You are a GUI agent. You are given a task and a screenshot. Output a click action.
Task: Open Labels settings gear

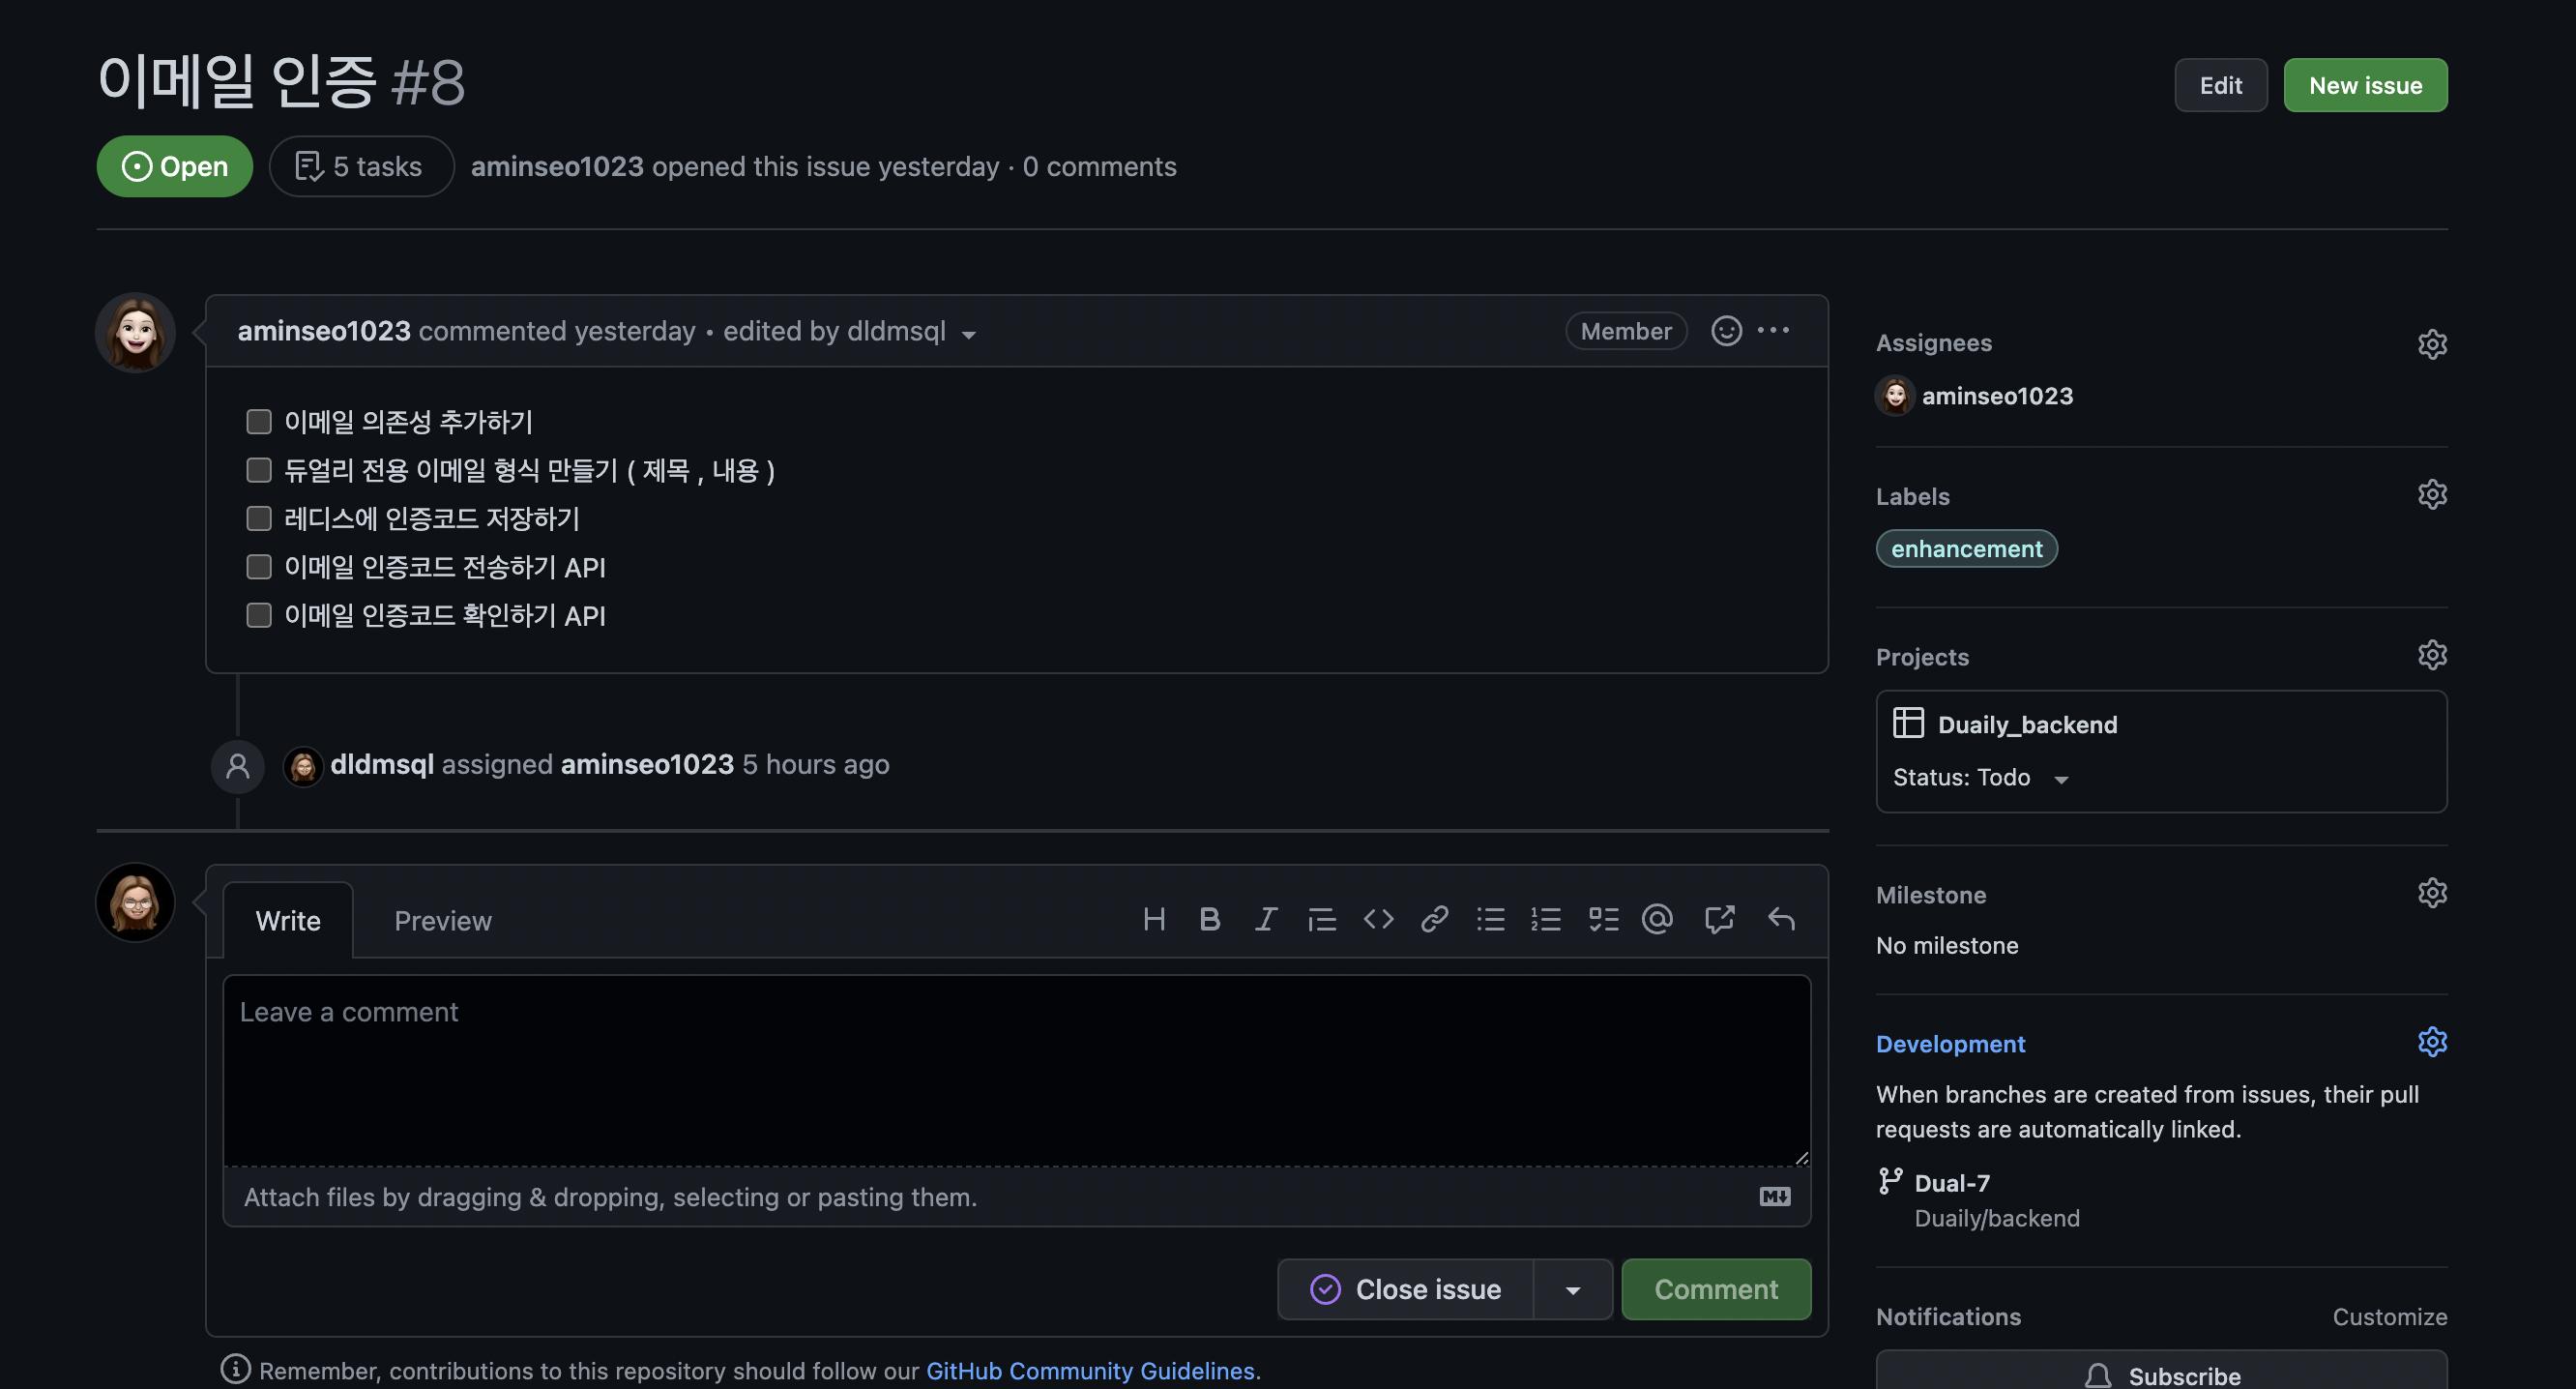tap(2431, 495)
